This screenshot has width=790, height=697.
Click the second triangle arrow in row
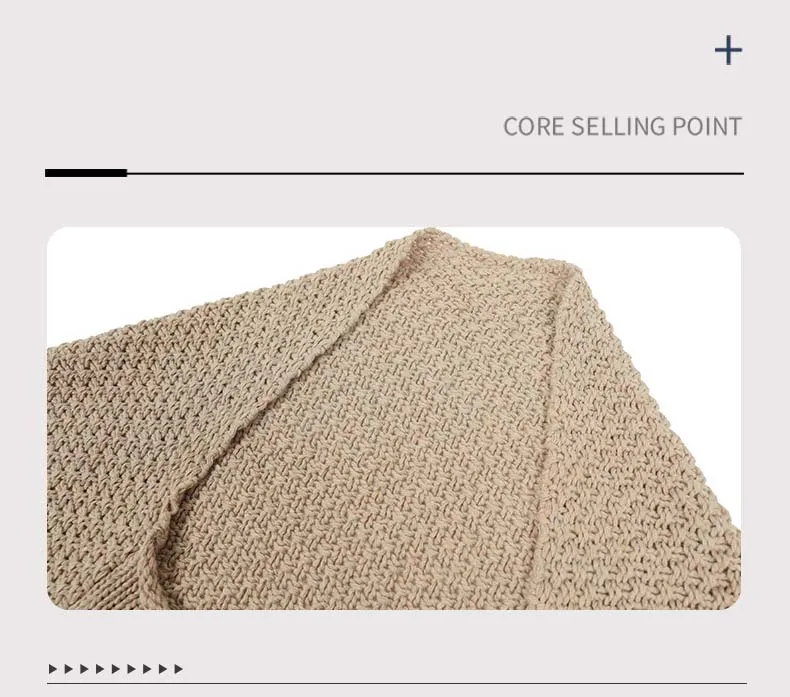[69, 669]
